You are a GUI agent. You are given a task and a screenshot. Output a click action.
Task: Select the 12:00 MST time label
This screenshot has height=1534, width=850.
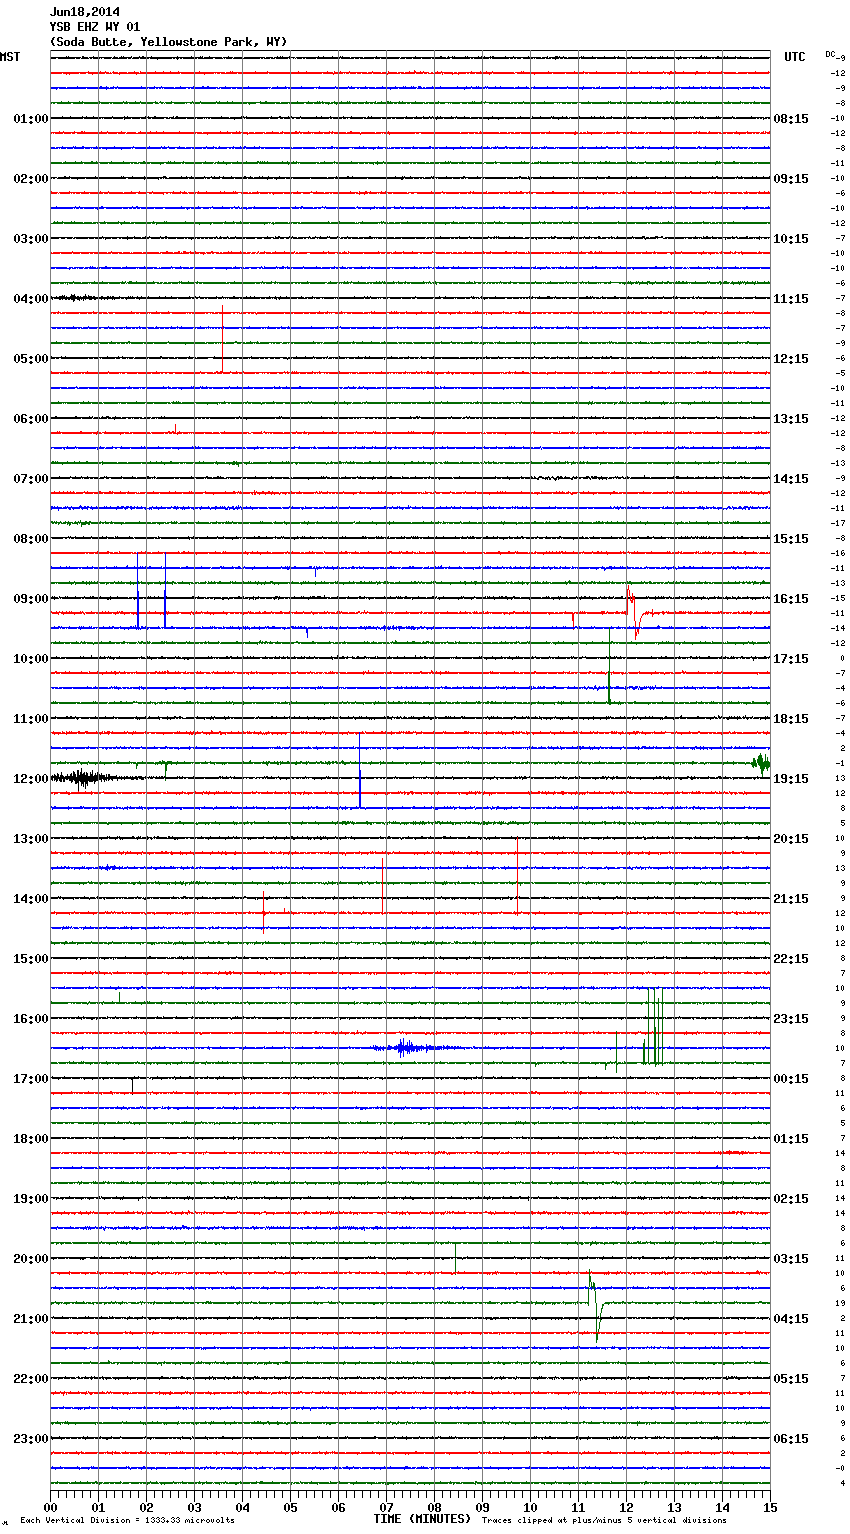30,779
